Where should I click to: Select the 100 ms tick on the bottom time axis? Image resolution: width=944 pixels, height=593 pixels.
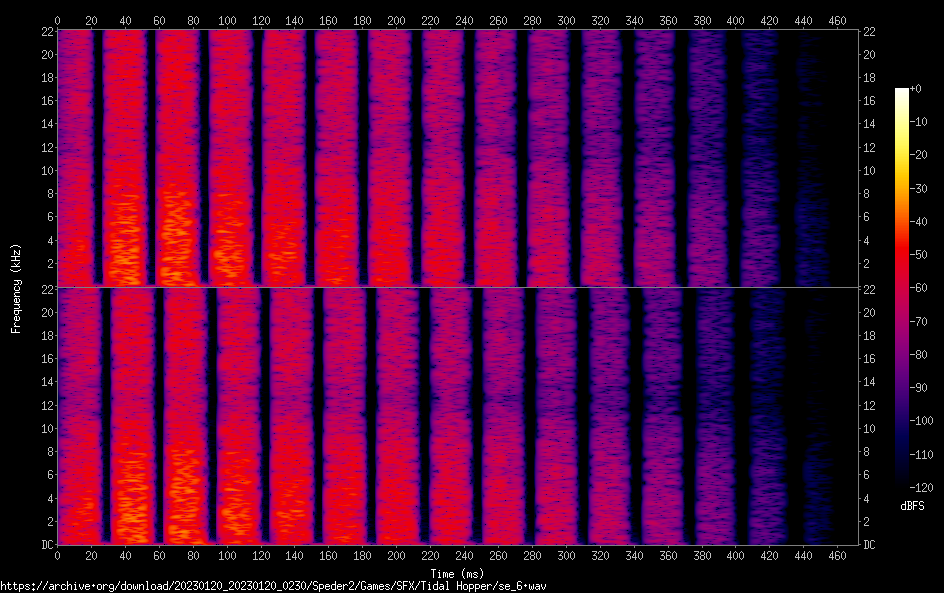(x=227, y=556)
